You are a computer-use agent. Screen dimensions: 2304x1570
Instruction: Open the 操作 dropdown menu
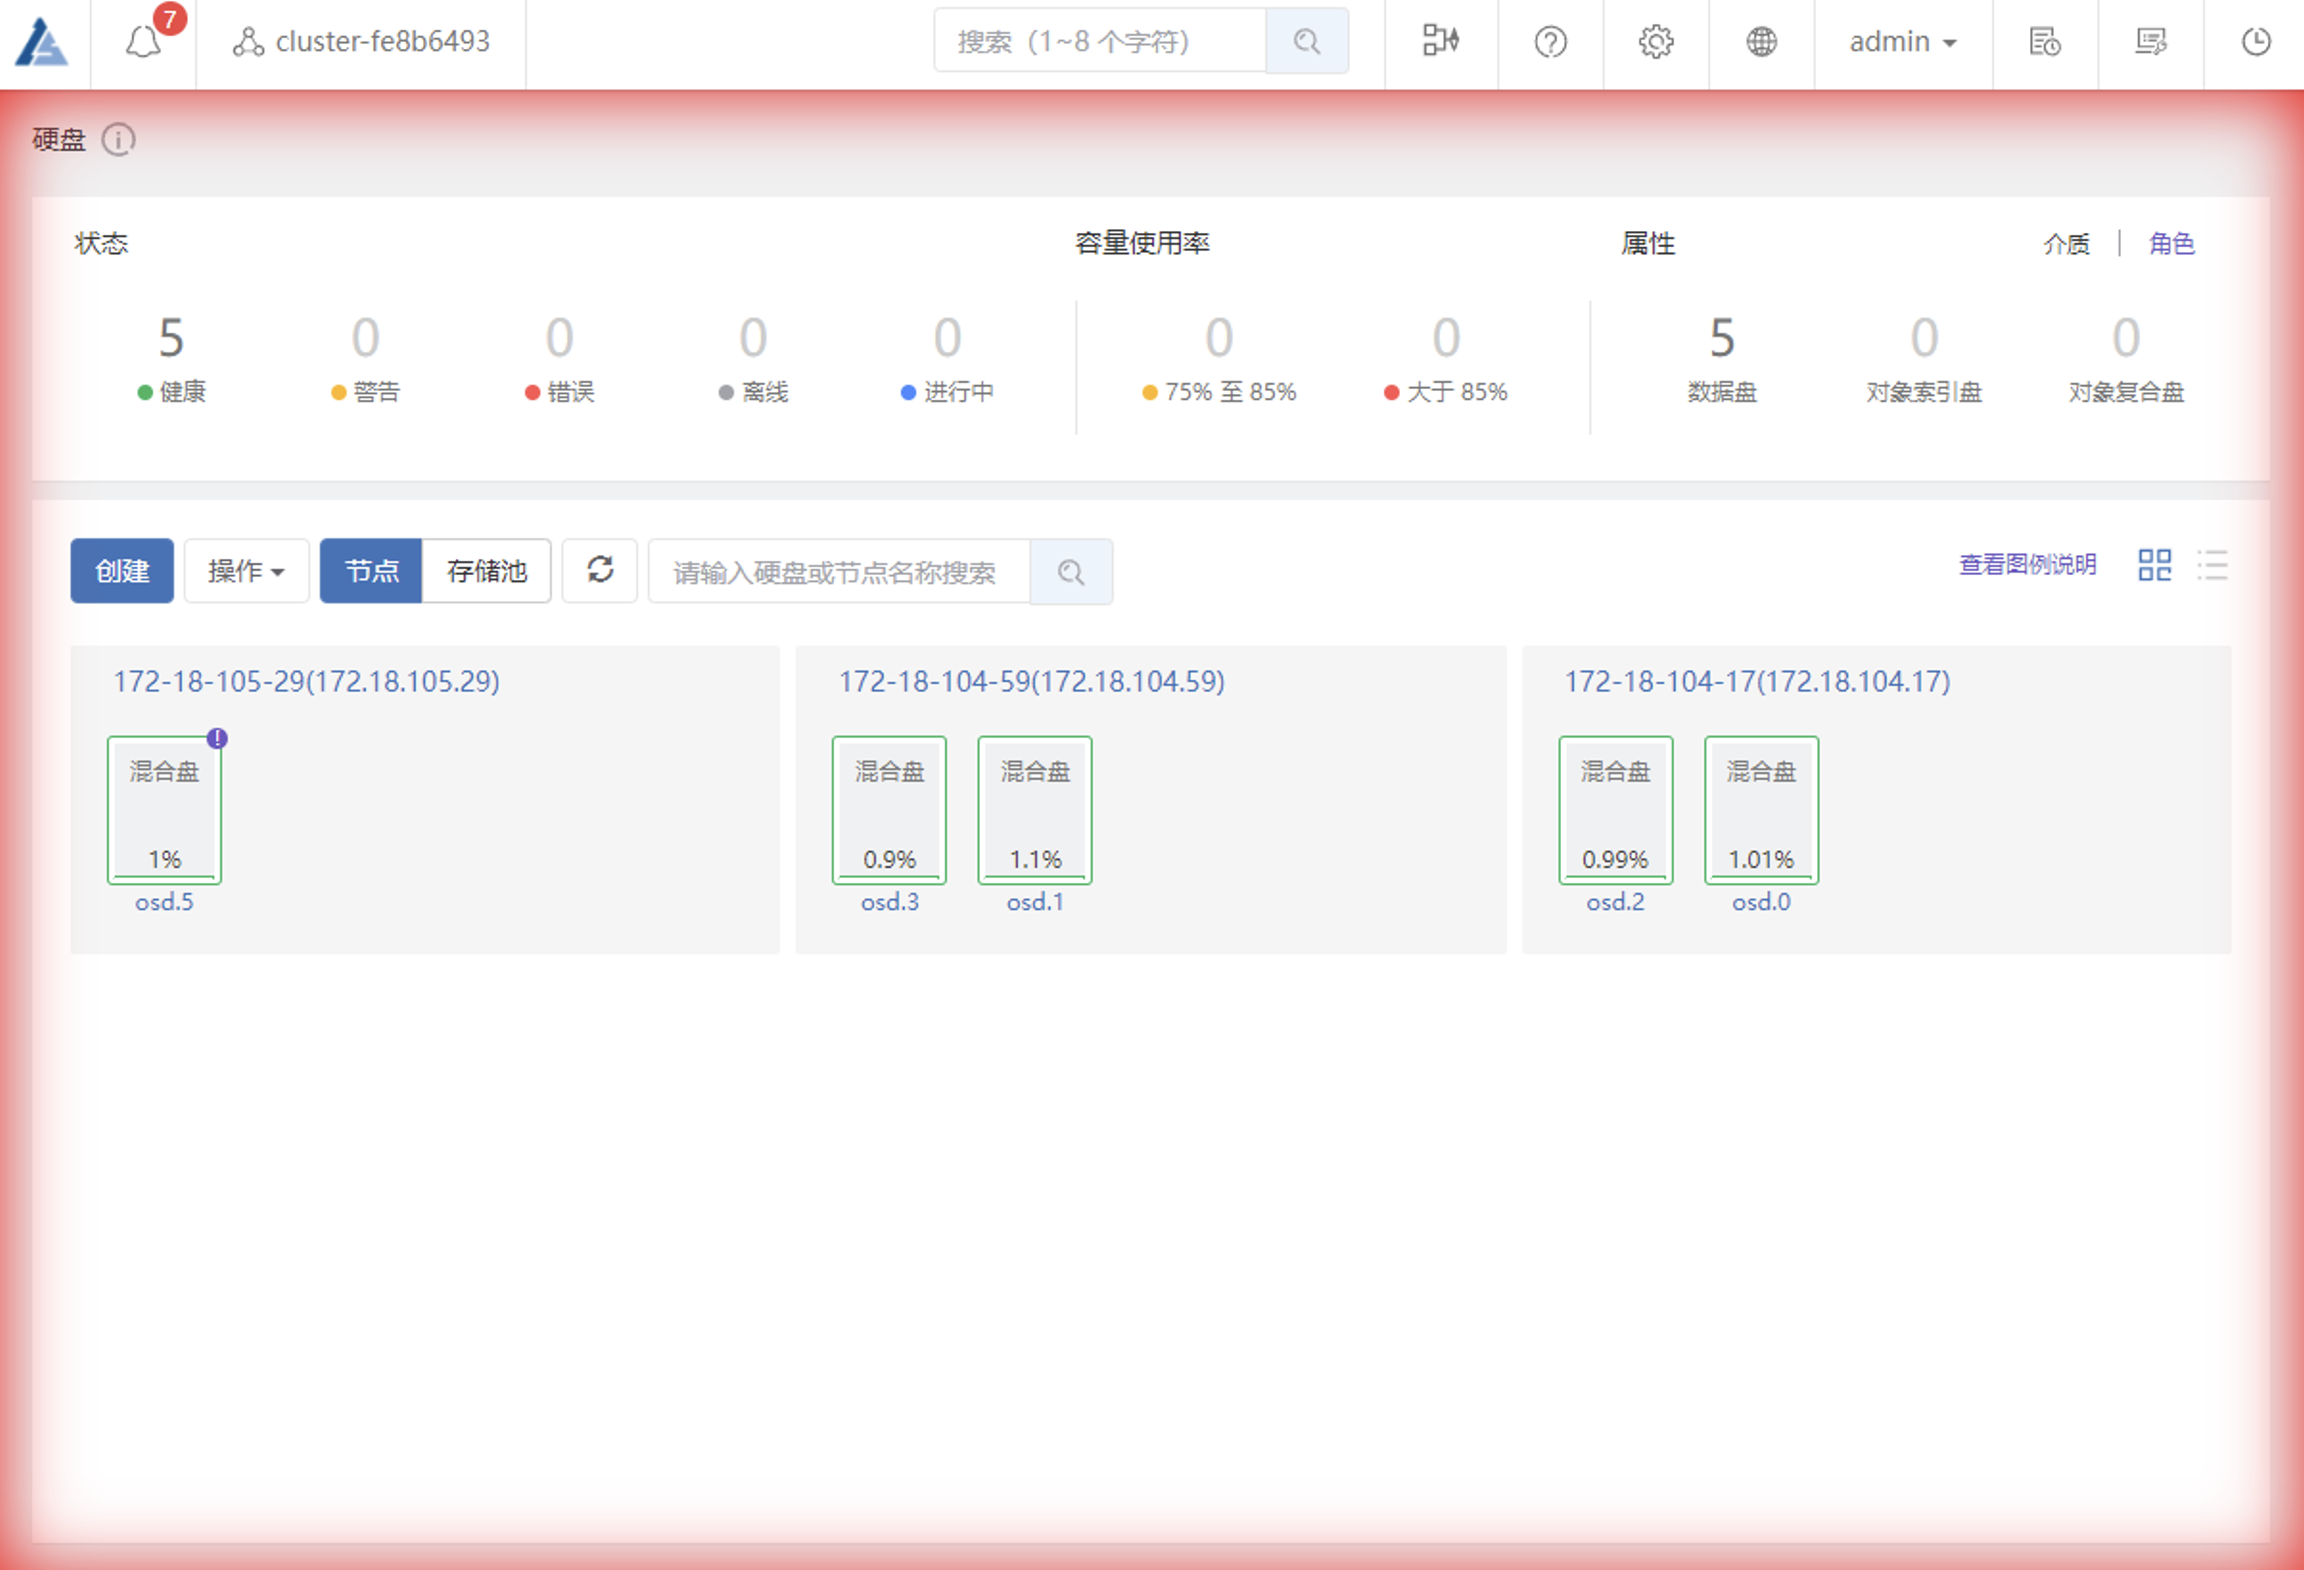pyautogui.click(x=246, y=571)
